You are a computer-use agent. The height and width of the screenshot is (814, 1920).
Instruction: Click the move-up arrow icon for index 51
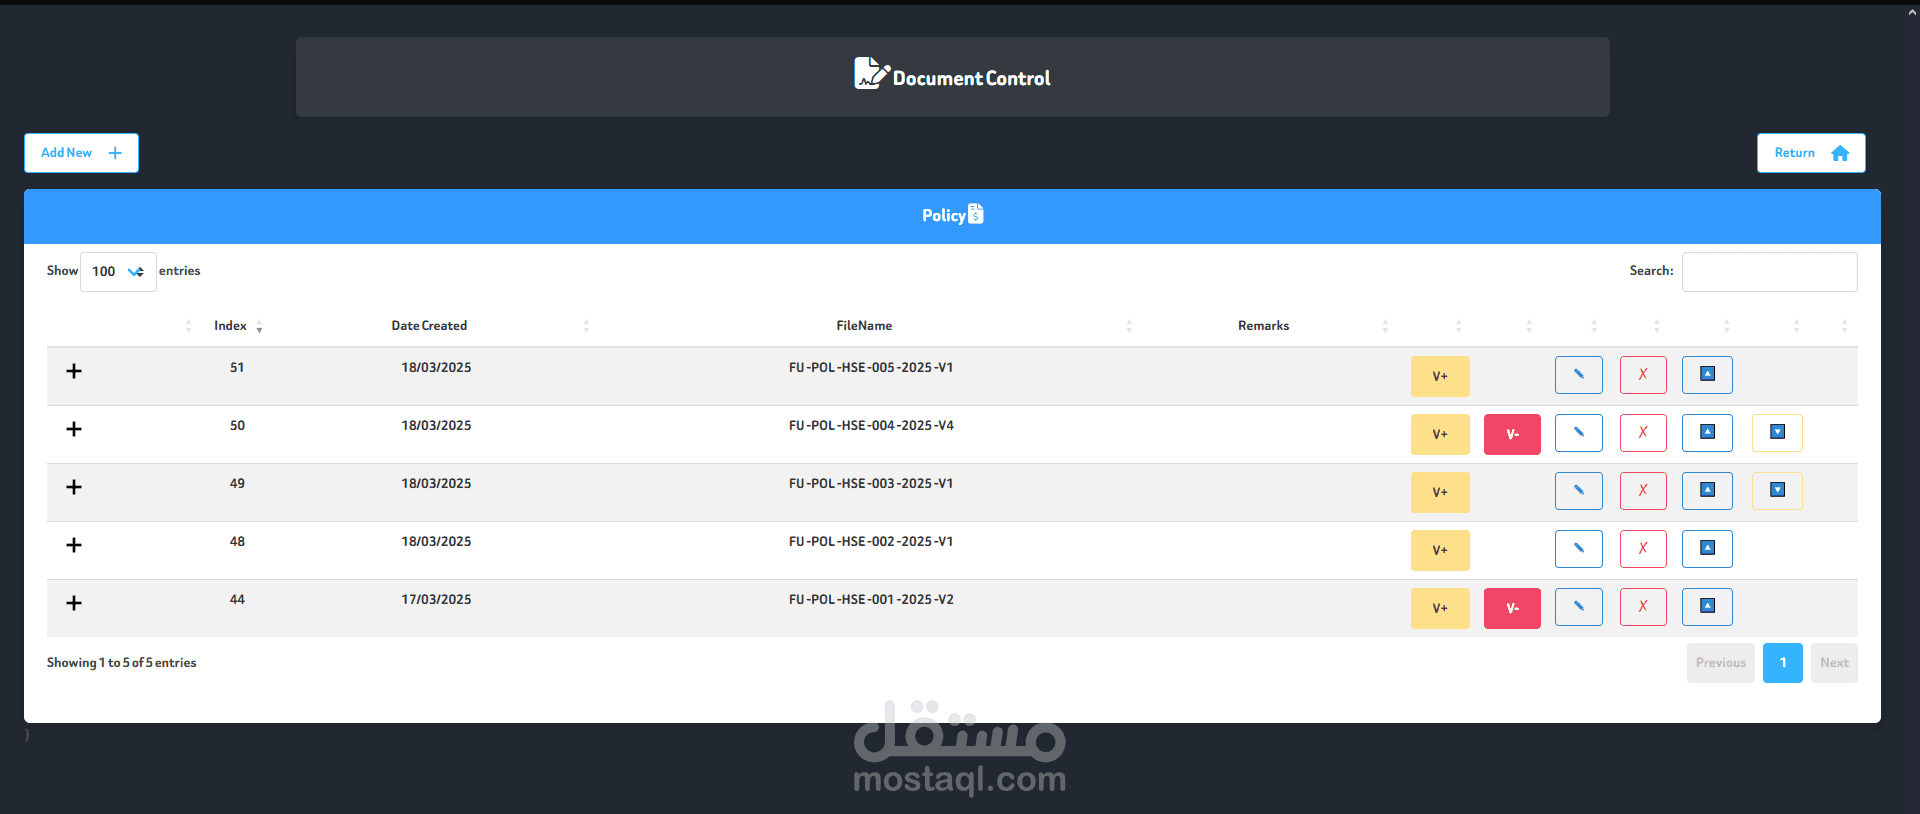[x=1707, y=375]
